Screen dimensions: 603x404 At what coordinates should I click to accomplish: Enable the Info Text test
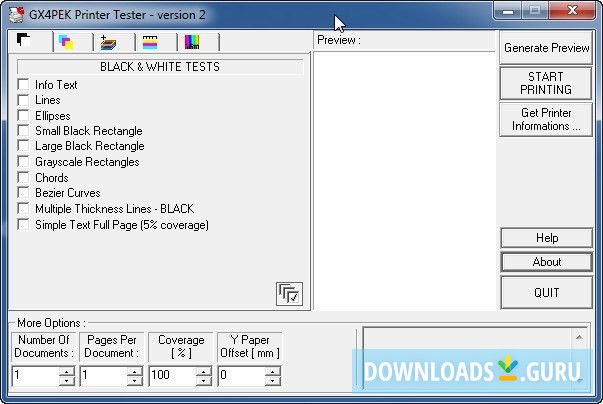click(23, 85)
